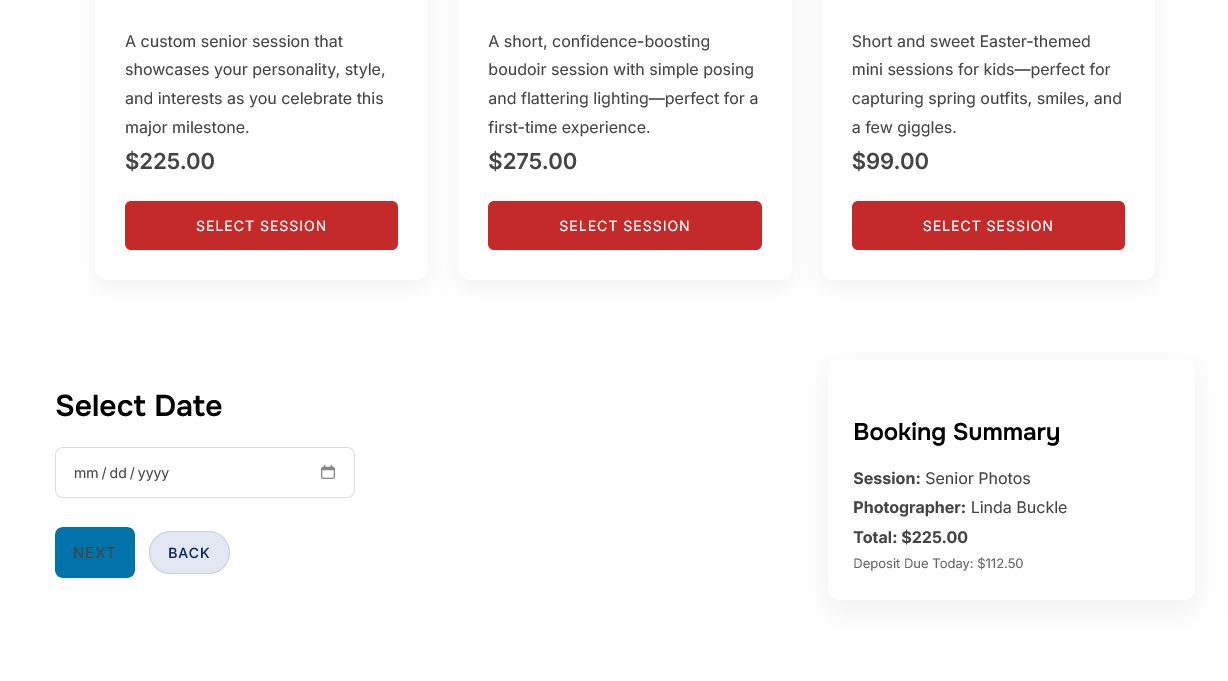
Task: Select the $99 Easter mini session
Action: (987, 226)
